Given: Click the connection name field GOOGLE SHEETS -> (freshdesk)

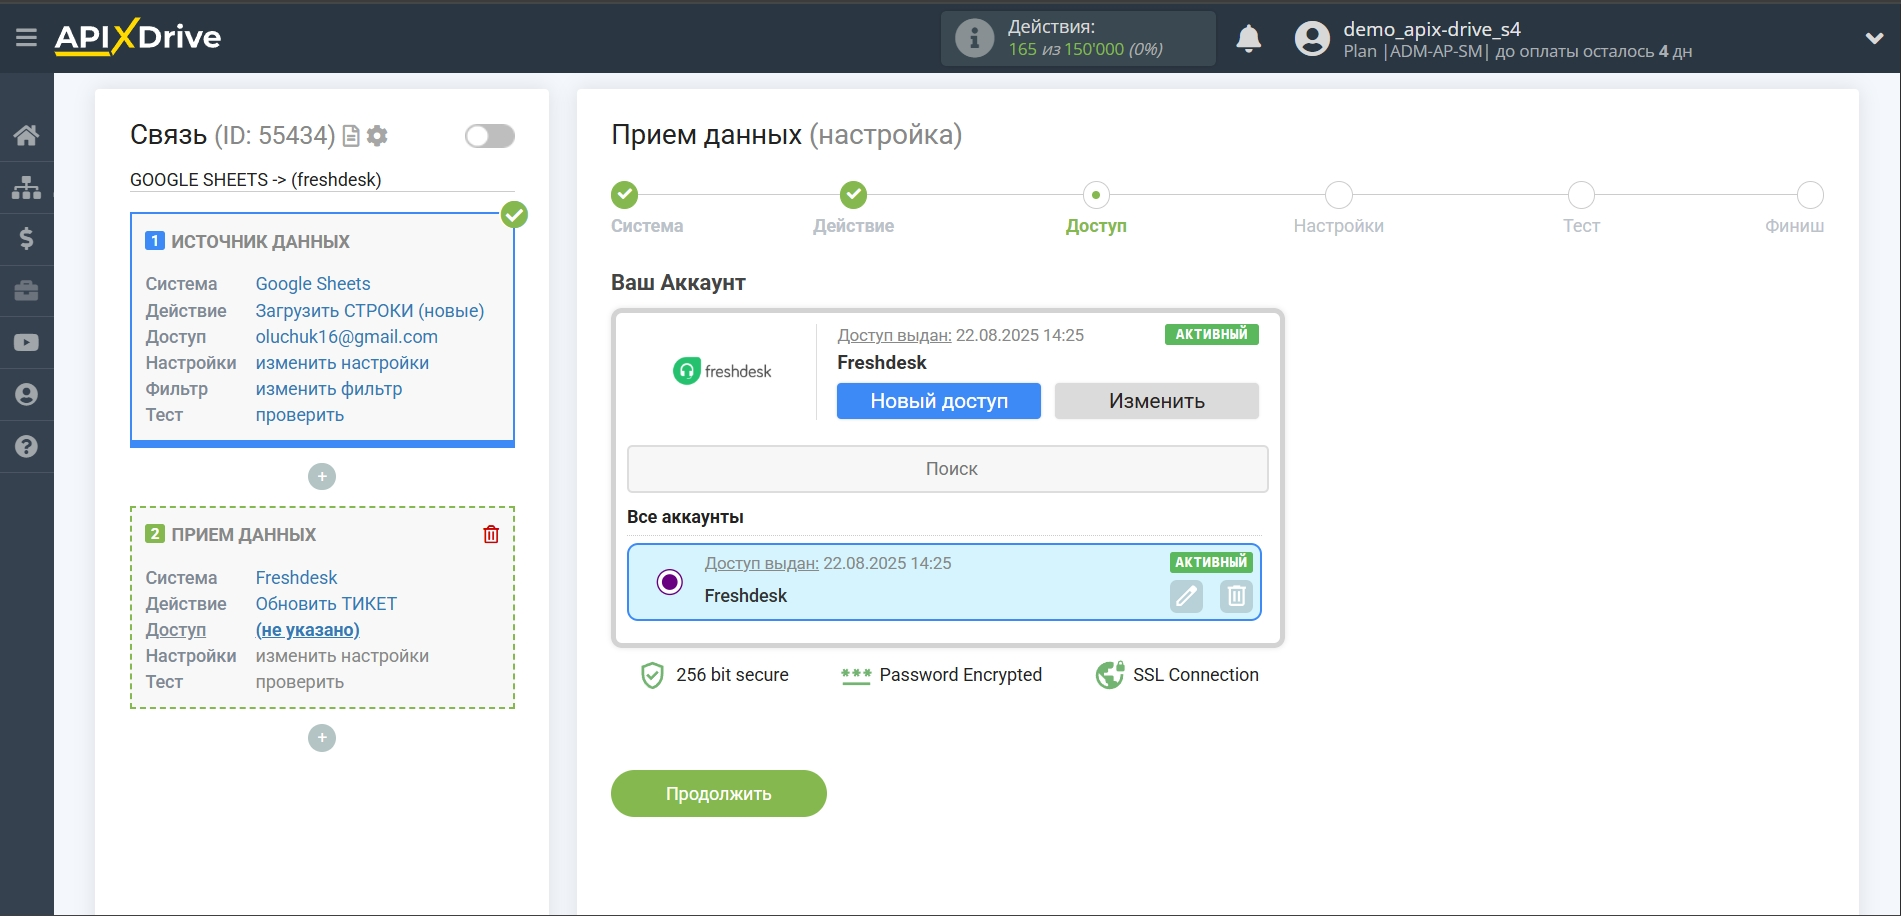Looking at the screenshot, I should (x=322, y=180).
